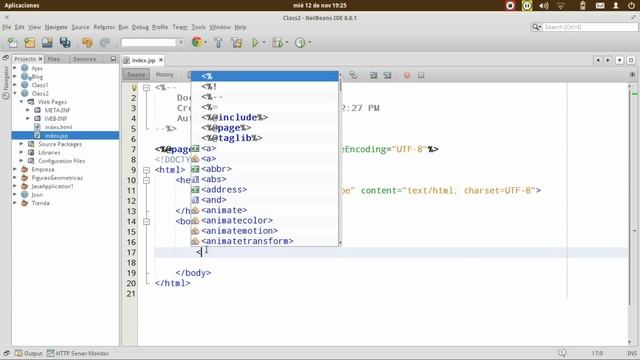
Task: Click the Shift Line Left editor icon
Action: tap(373, 75)
